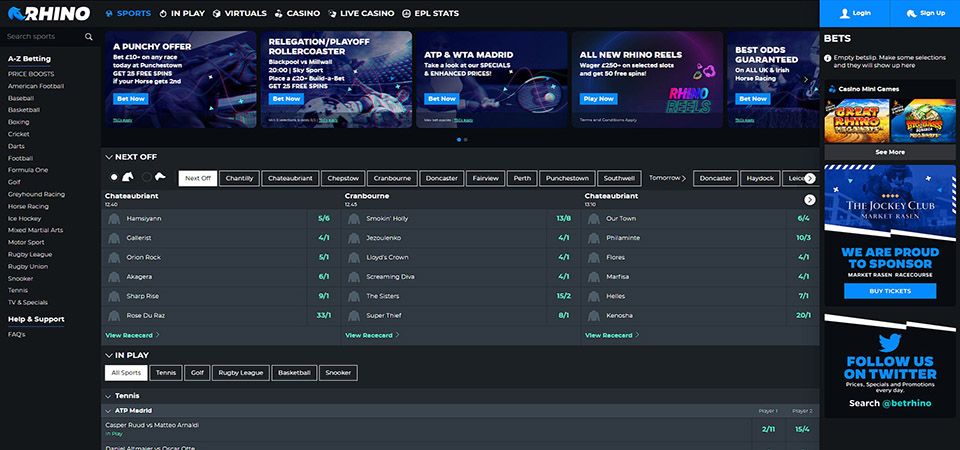Click the Sign Up button
The height and width of the screenshot is (450, 960).
point(924,13)
